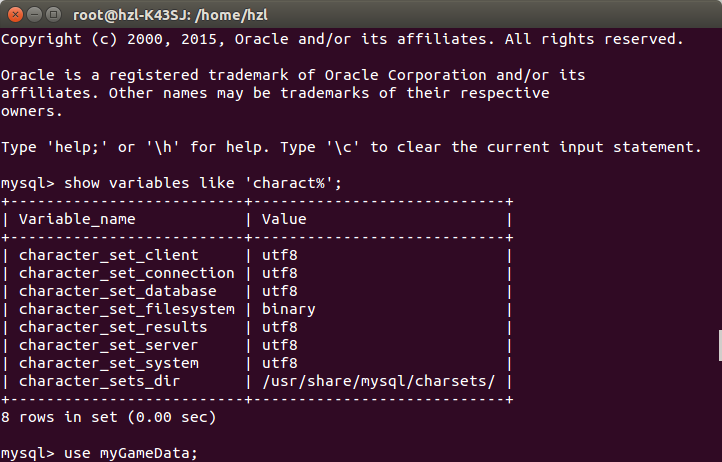
Task: Click the character_set_results row
Action: click(257, 327)
